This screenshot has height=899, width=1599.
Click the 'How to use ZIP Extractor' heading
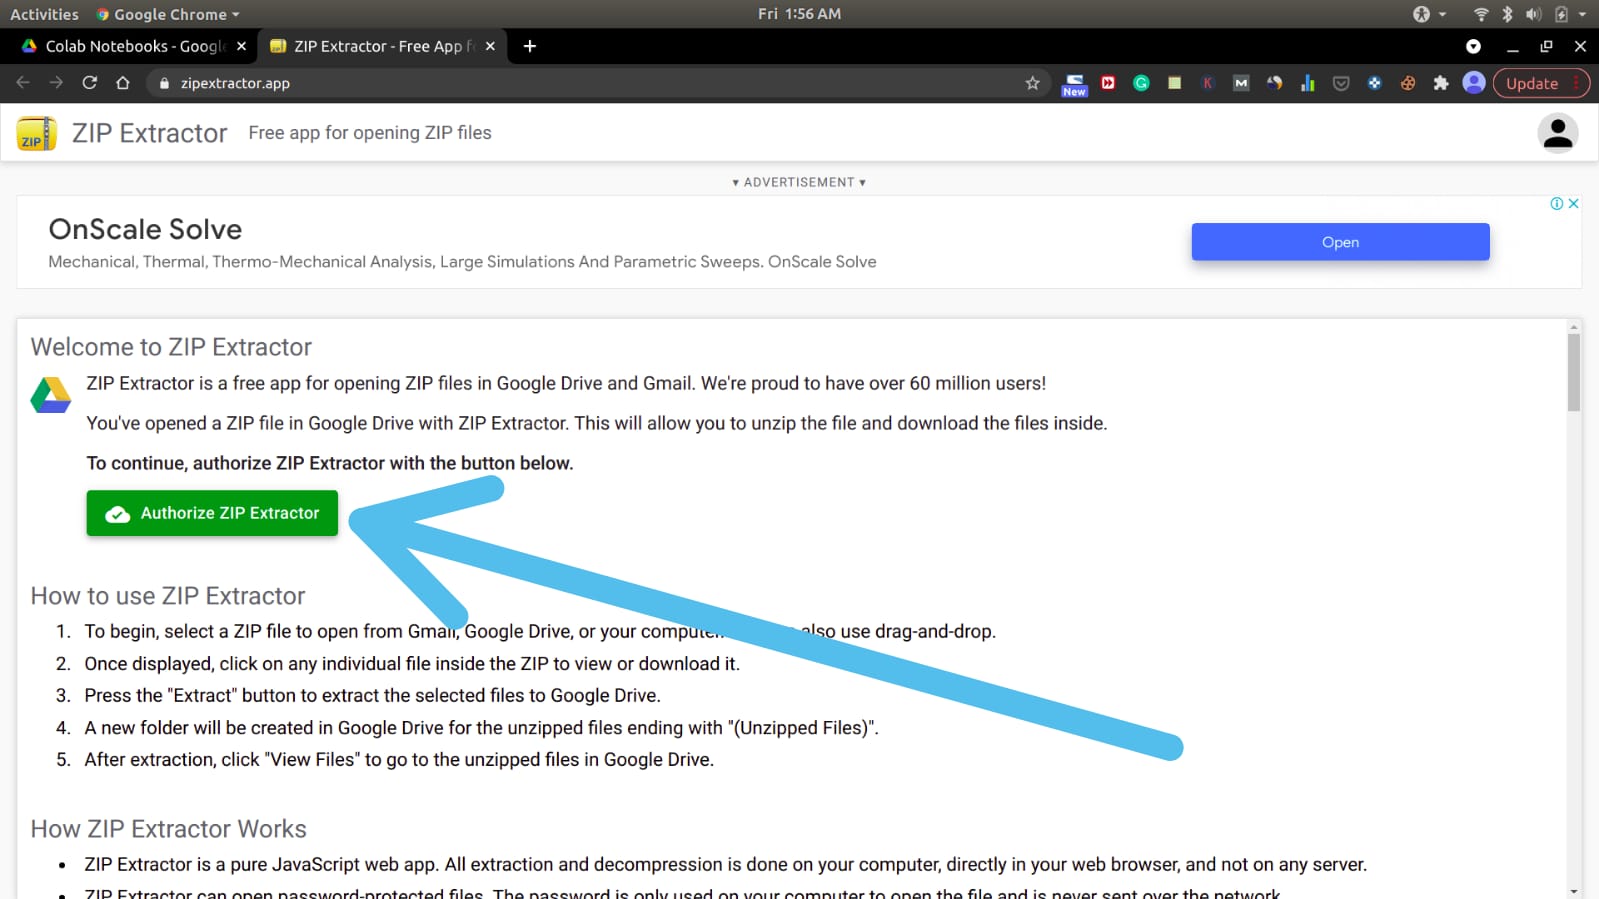(168, 596)
